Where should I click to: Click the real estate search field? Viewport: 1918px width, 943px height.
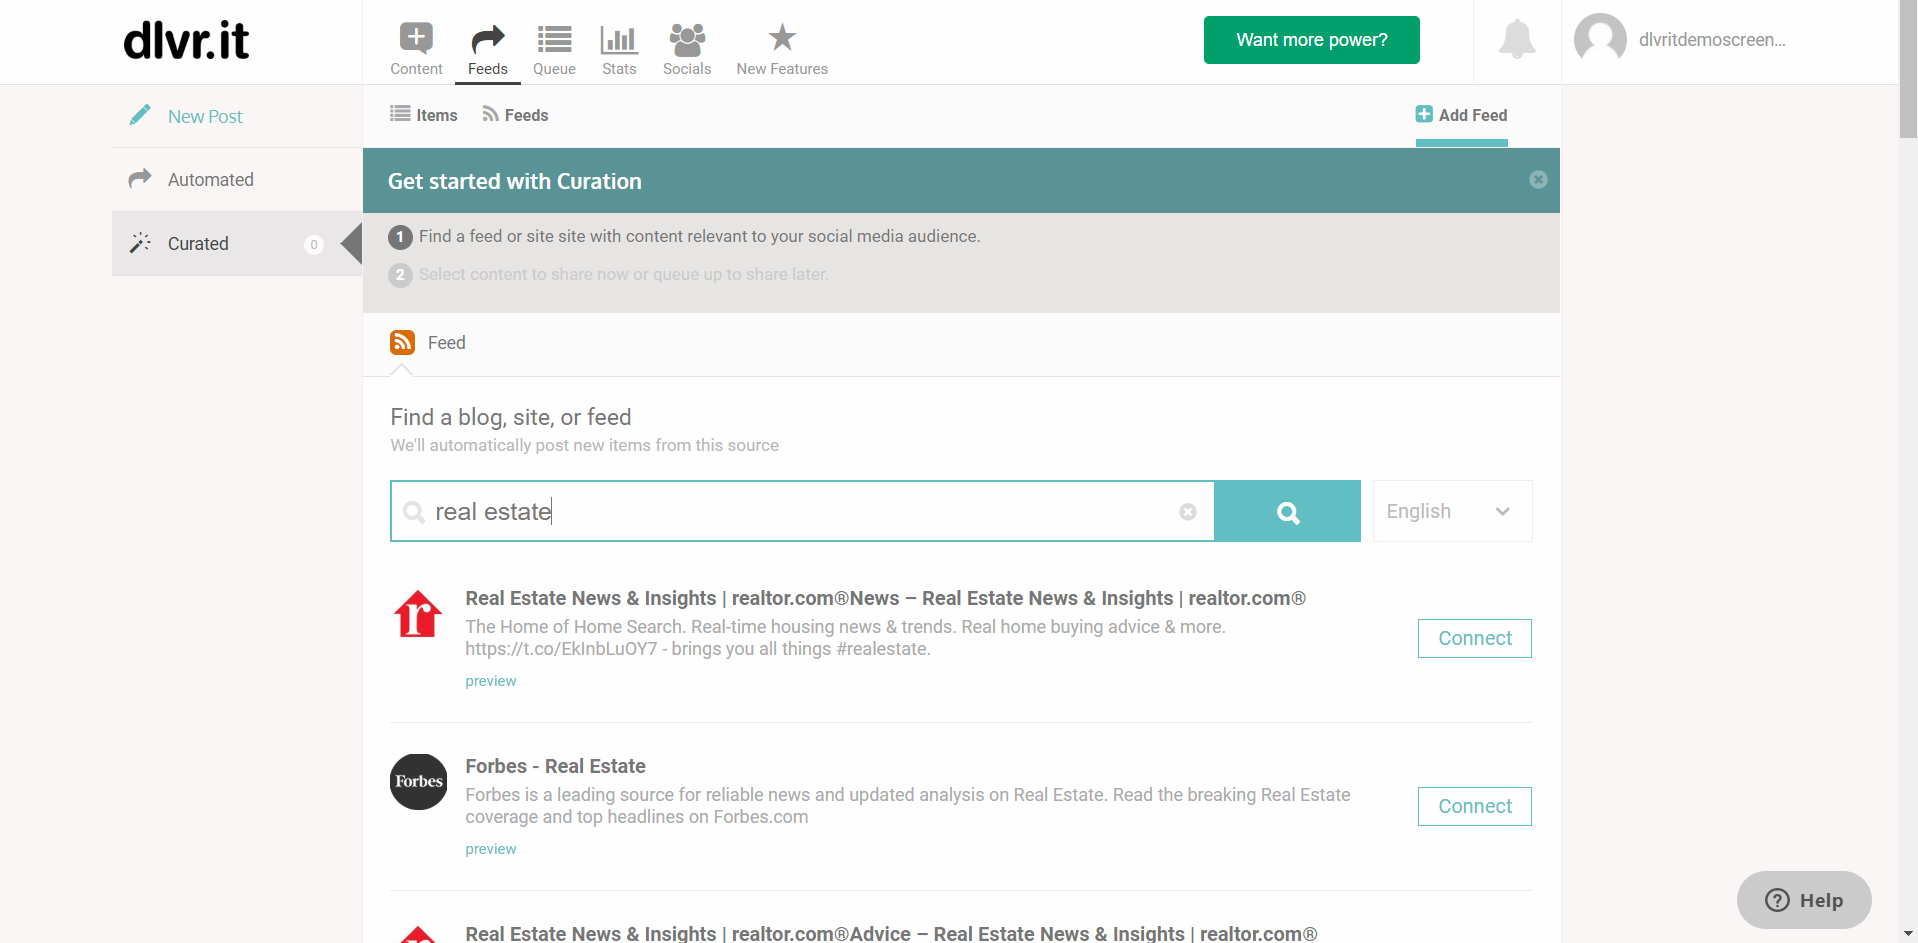click(802, 511)
